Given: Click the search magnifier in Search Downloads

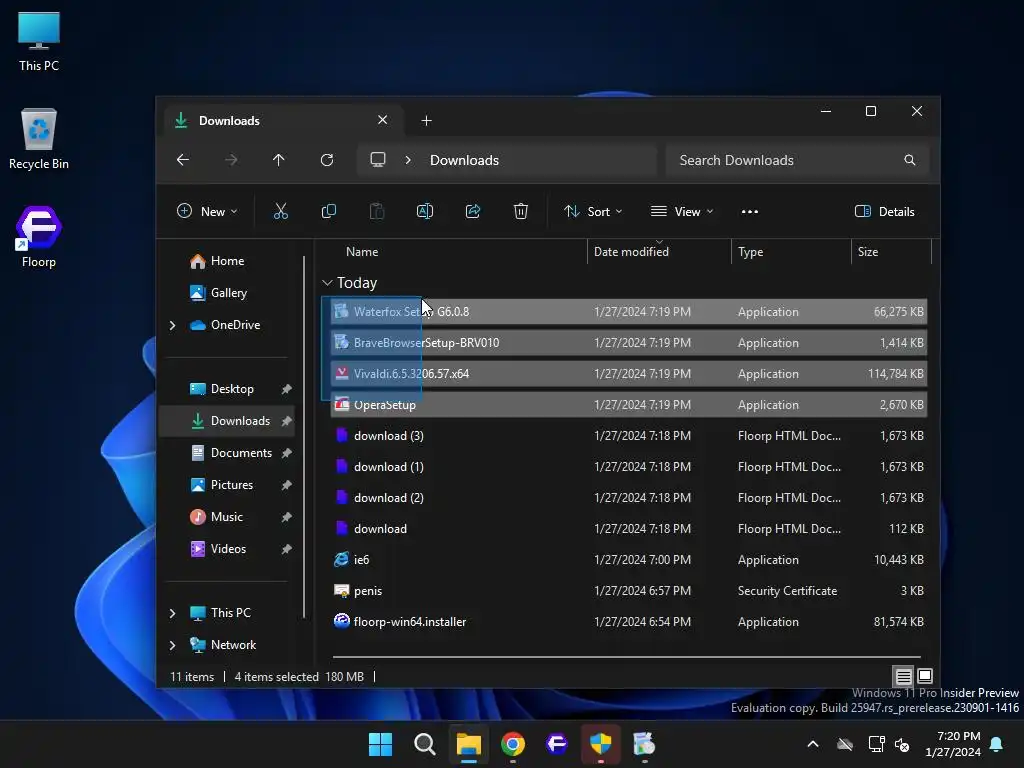Looking at the screenshot, I should tap(909, 160).
